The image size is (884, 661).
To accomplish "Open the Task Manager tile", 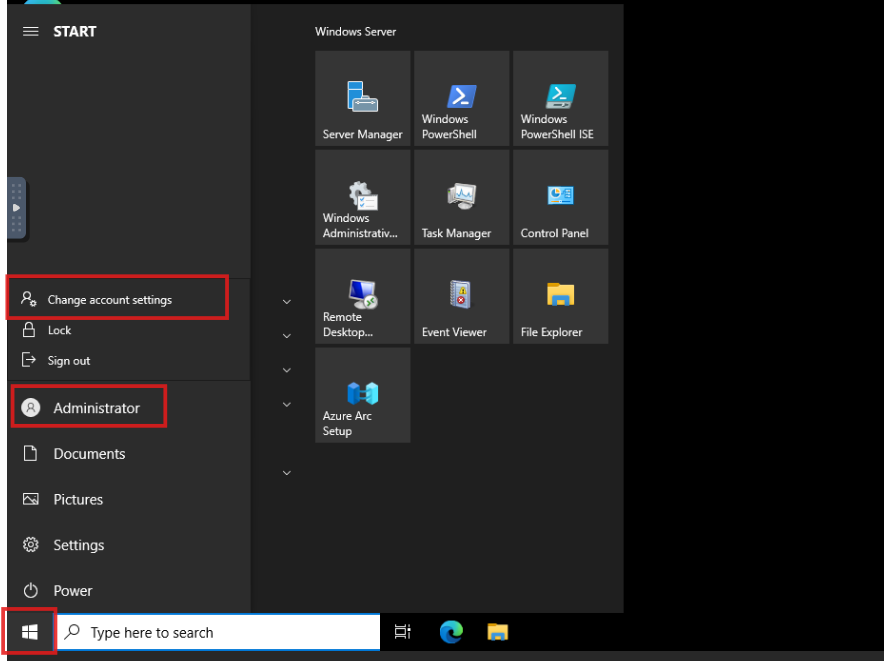I will pyautogui.click(x=462, y=197).
